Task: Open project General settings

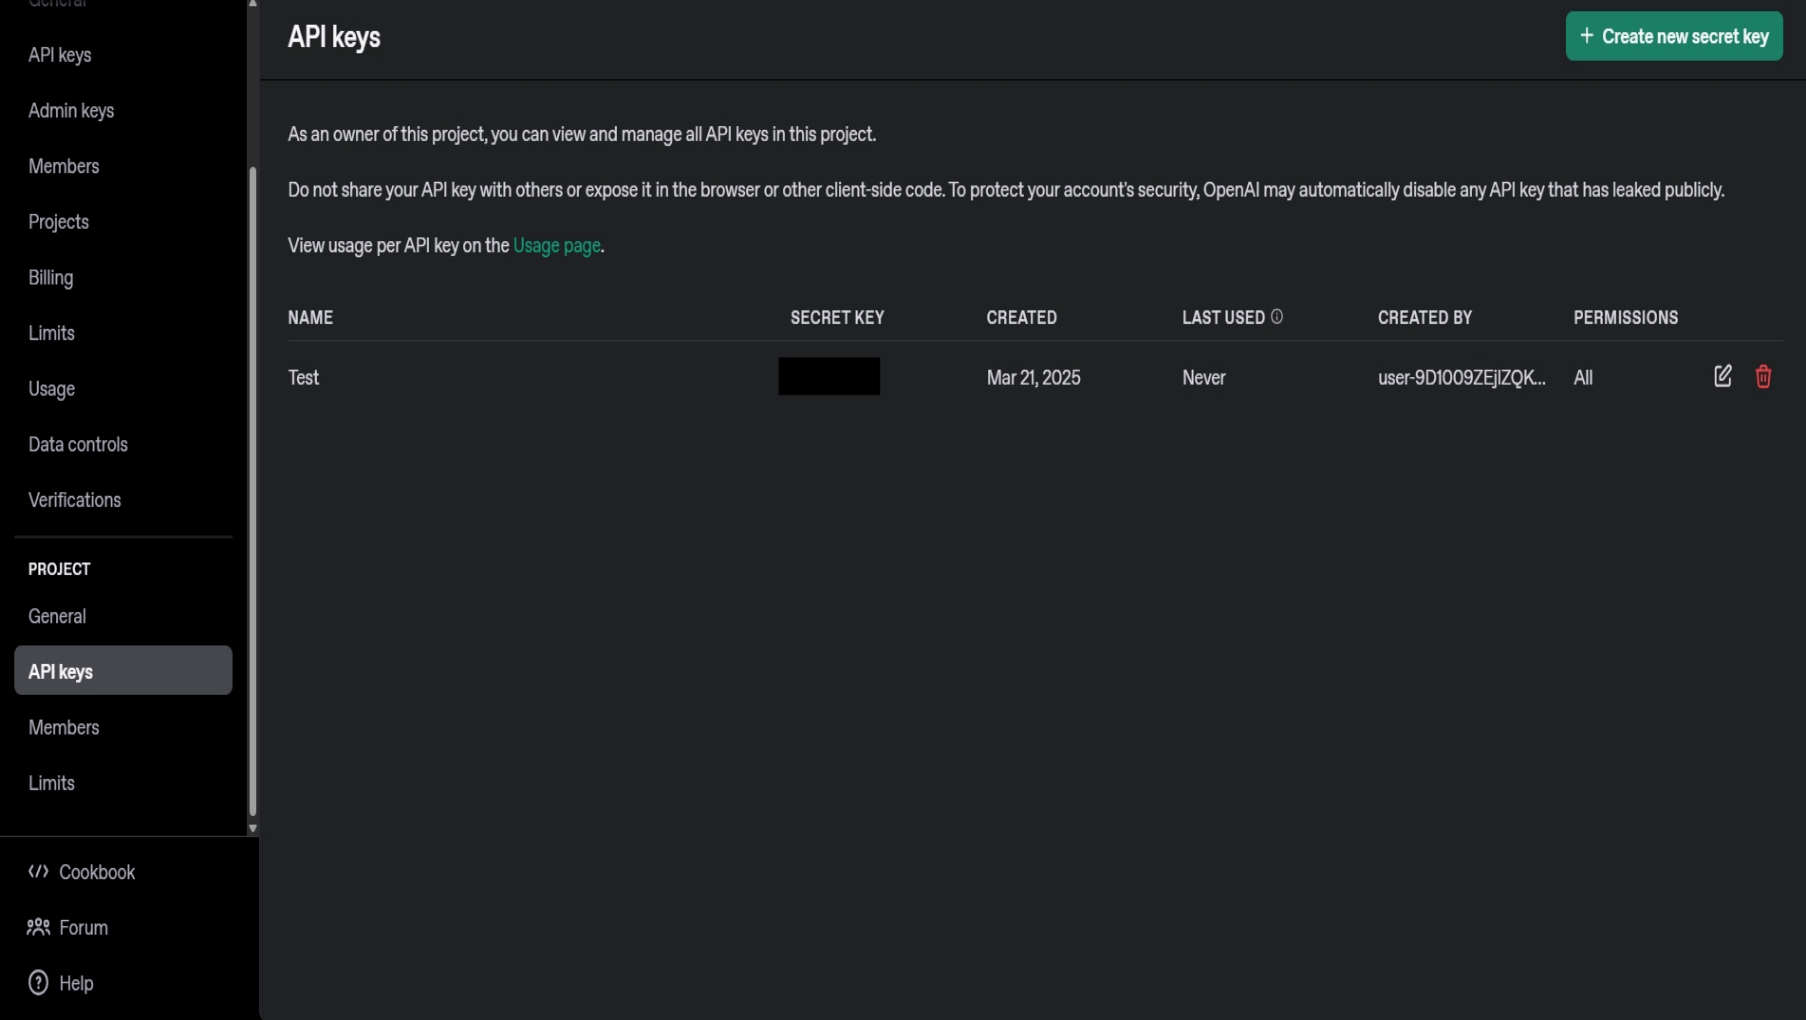Action: (57, 616)
